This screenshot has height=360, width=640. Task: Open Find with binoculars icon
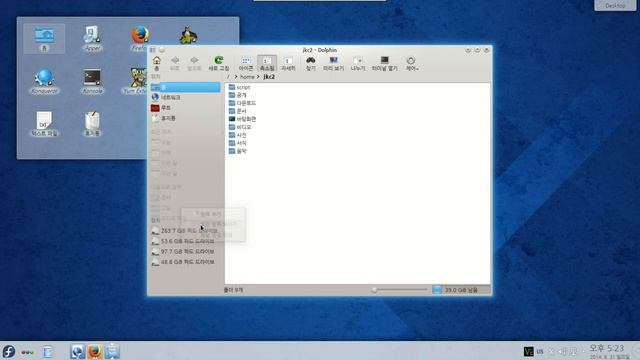tap(311, 63)
